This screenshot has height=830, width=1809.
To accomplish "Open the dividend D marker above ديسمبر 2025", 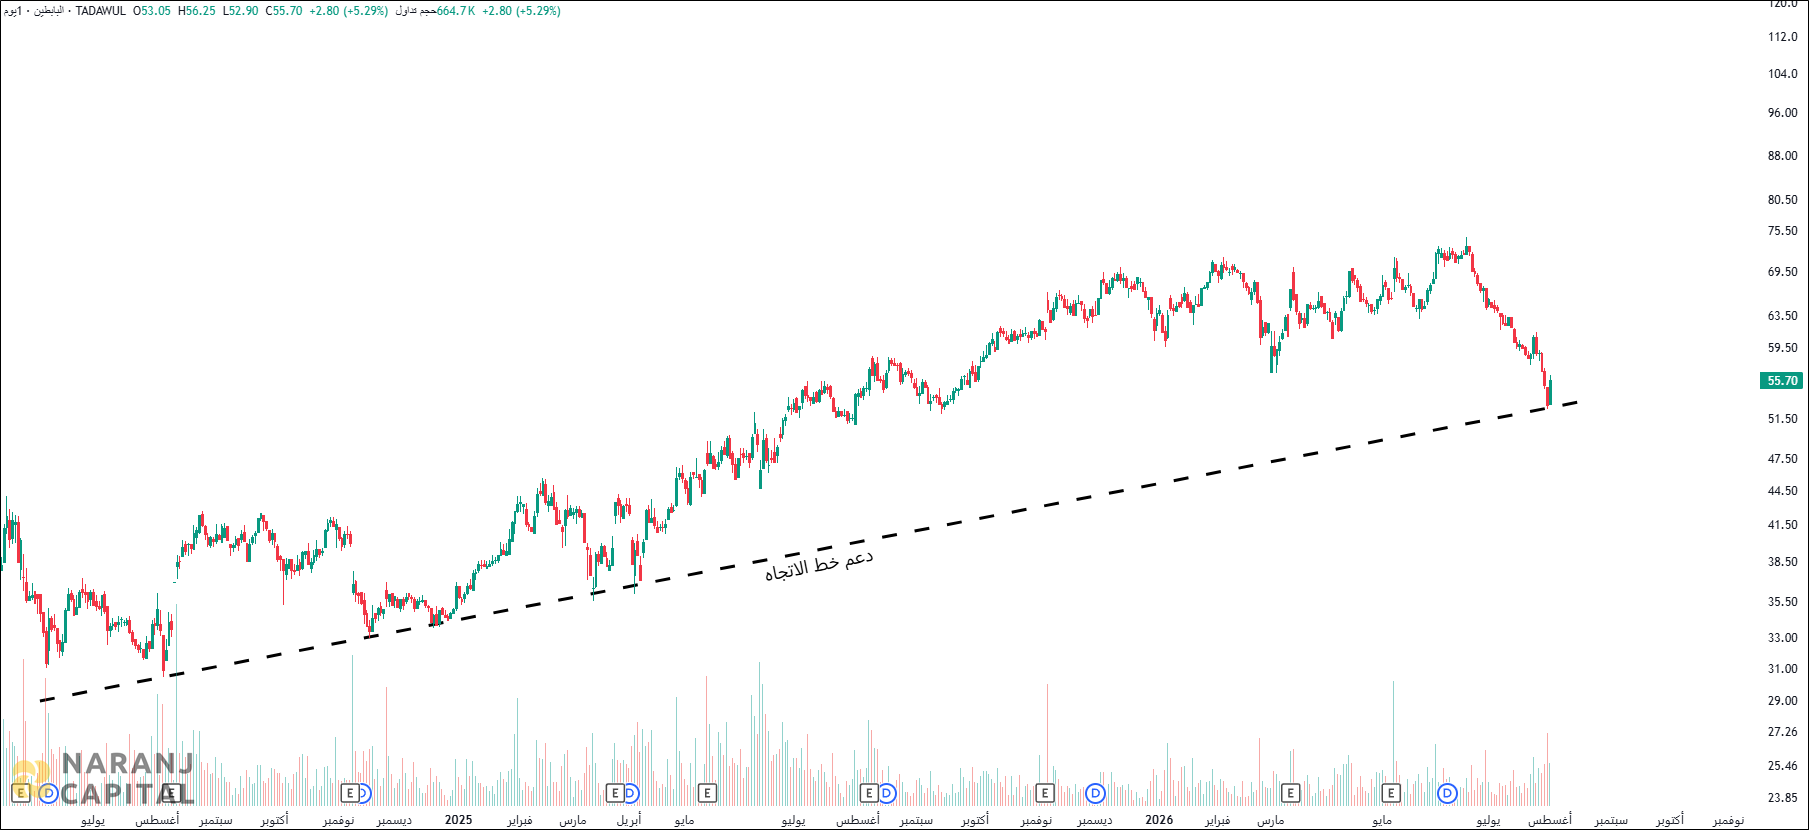I will [x=1096, y=793].
